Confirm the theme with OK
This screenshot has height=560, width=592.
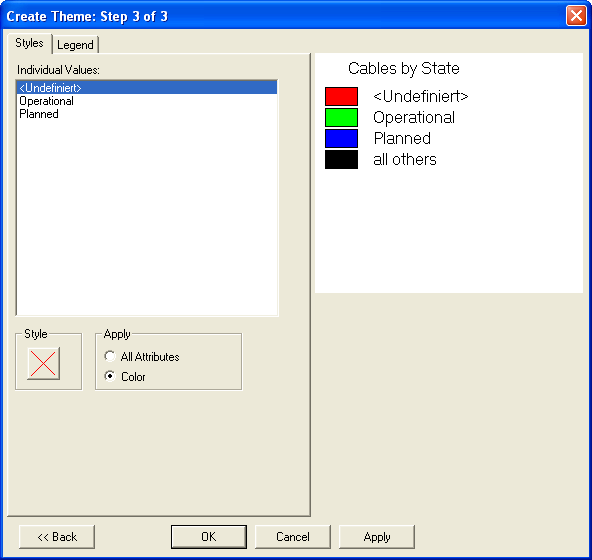(x=209, y=537)
